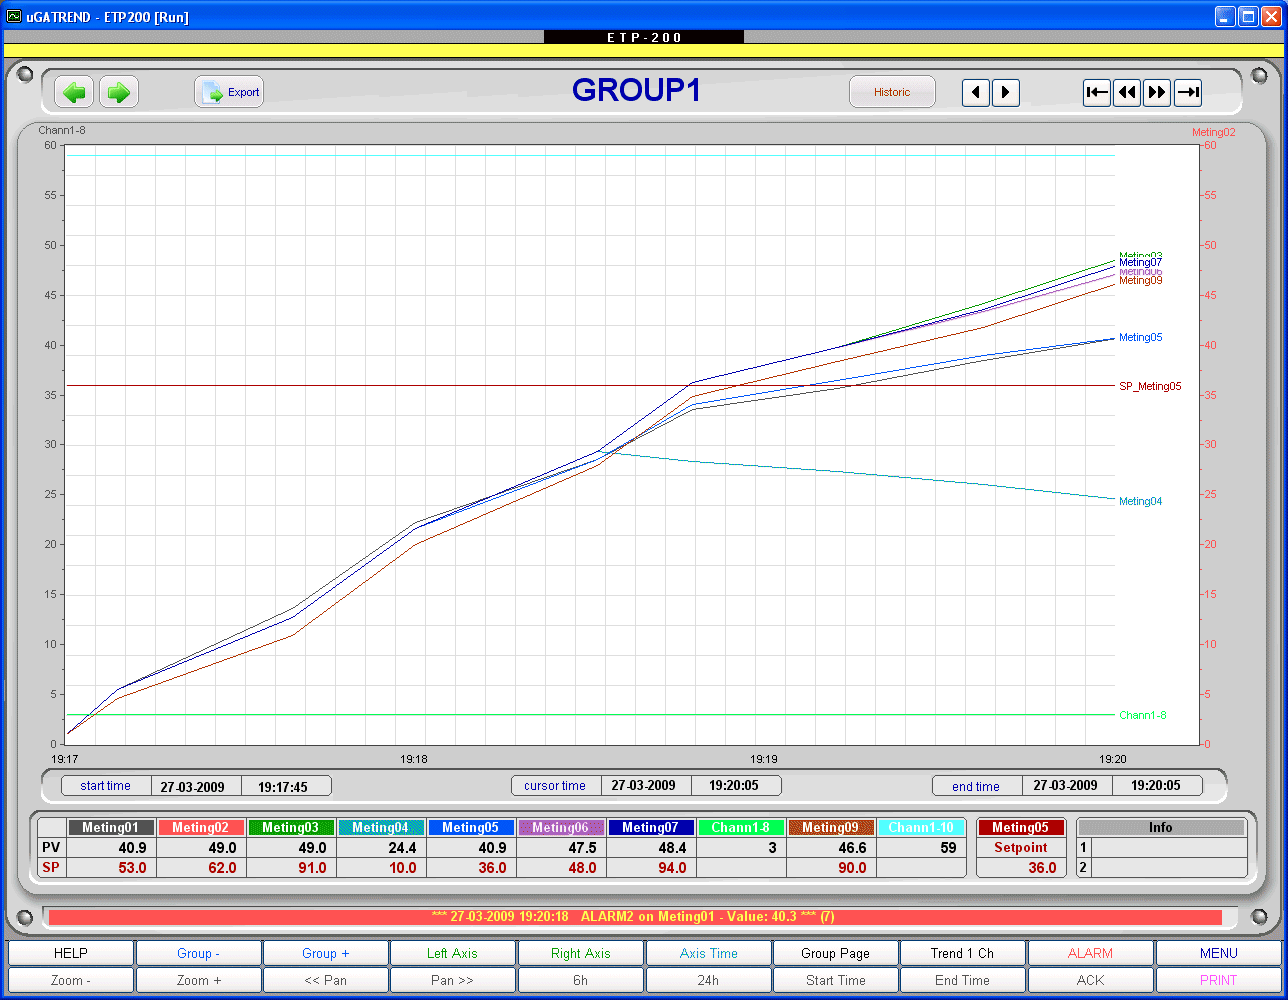
Task: Fast-forward trend with the double-right arrows
Action: coord(1157,93)
